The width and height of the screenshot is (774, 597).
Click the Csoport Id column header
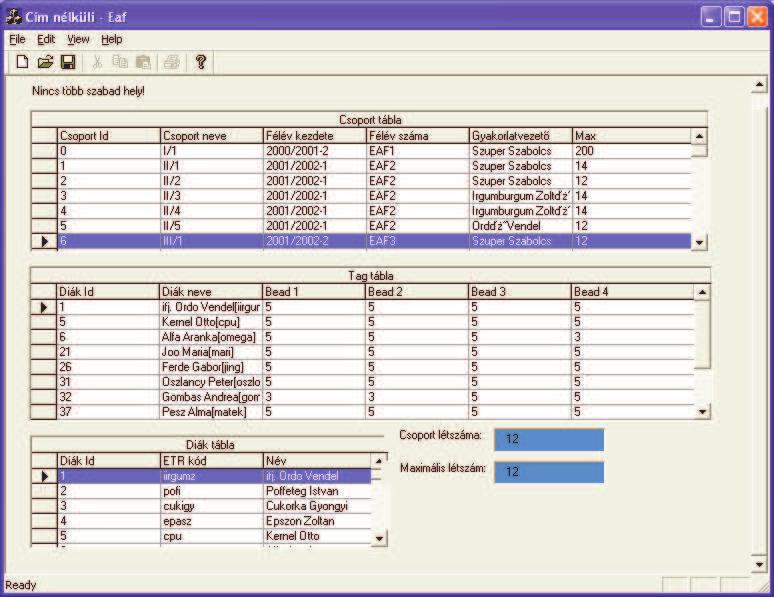pyautogui.click(x=109, y=136)
